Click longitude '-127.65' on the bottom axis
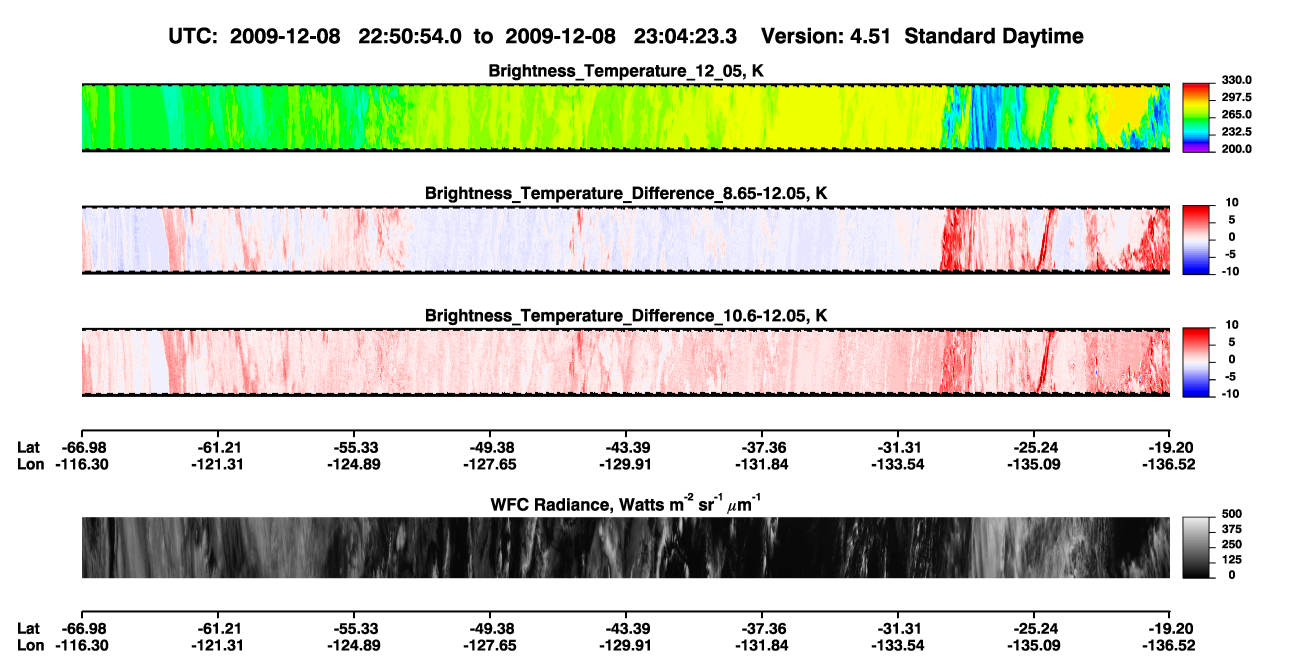 tap(490, 645)
